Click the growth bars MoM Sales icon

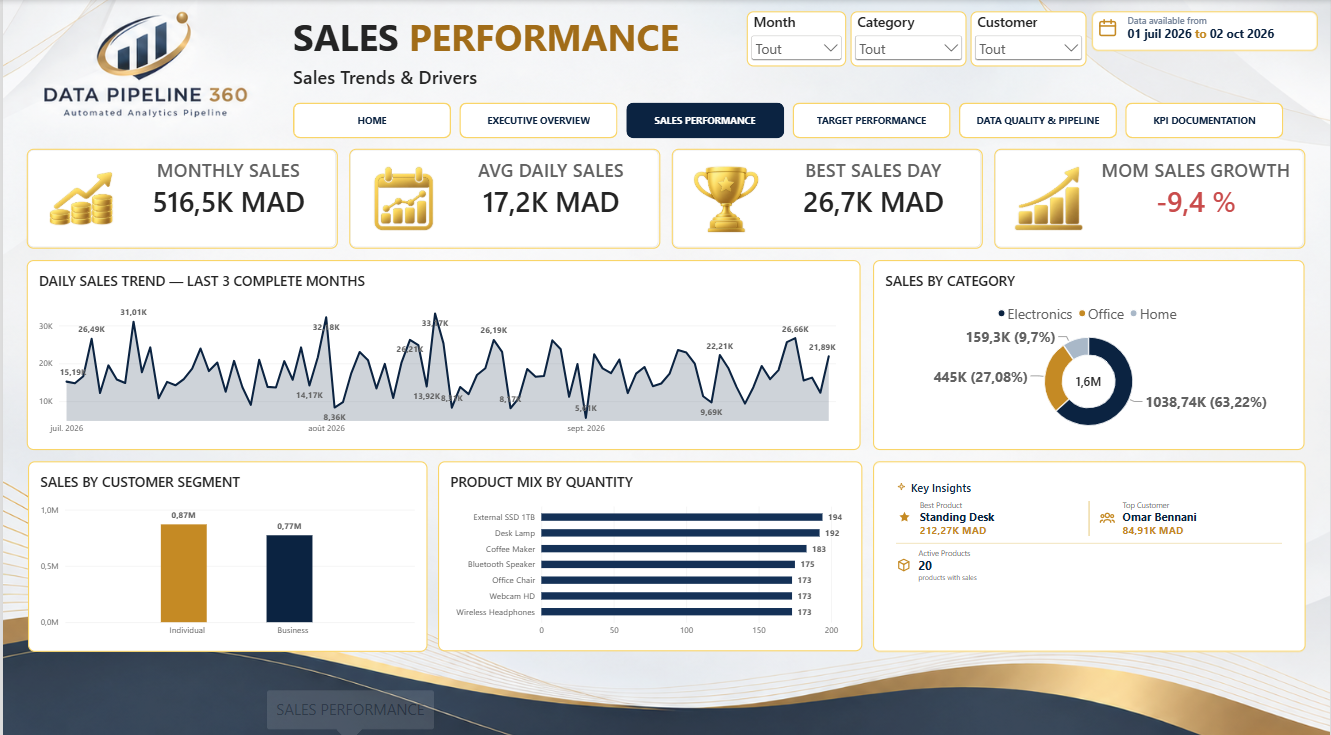[1049, 197]
